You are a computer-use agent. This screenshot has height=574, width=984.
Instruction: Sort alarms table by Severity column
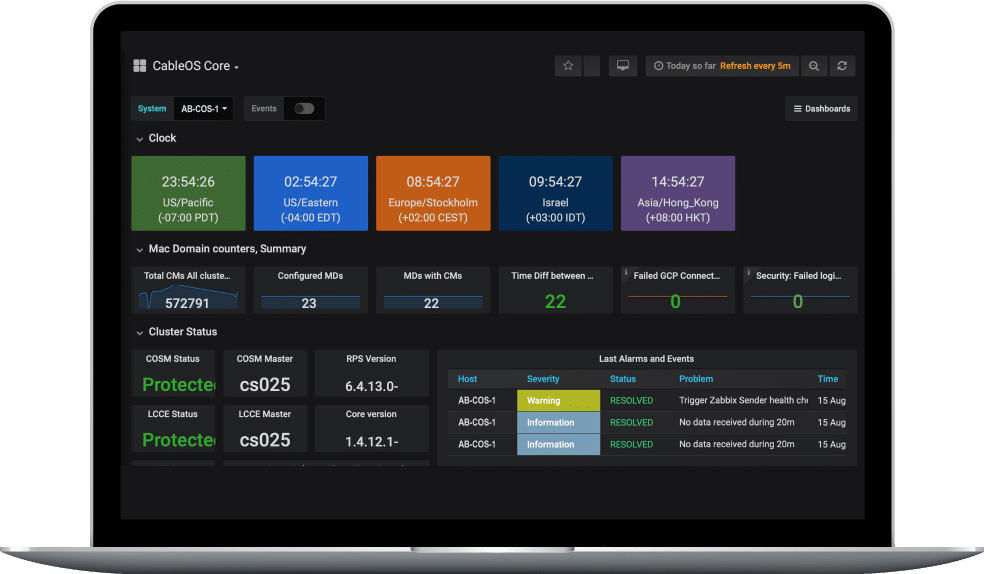(x=543, y=379)
